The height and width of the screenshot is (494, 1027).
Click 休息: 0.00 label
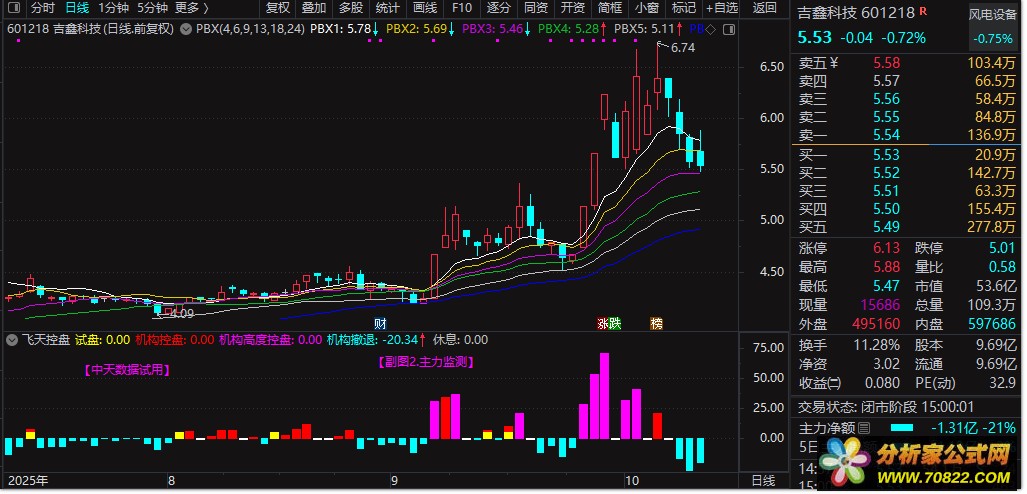460,339
